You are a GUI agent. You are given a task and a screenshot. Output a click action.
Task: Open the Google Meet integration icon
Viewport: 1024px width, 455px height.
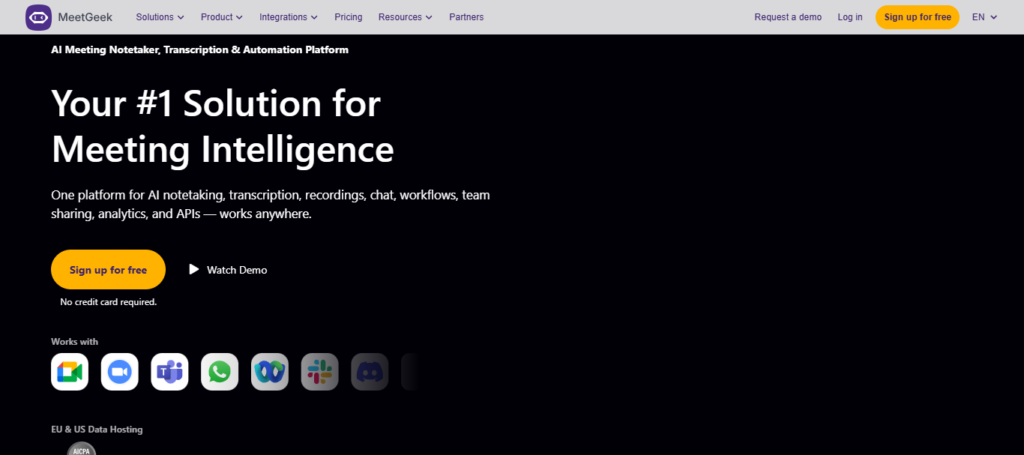tap(70, 372)
